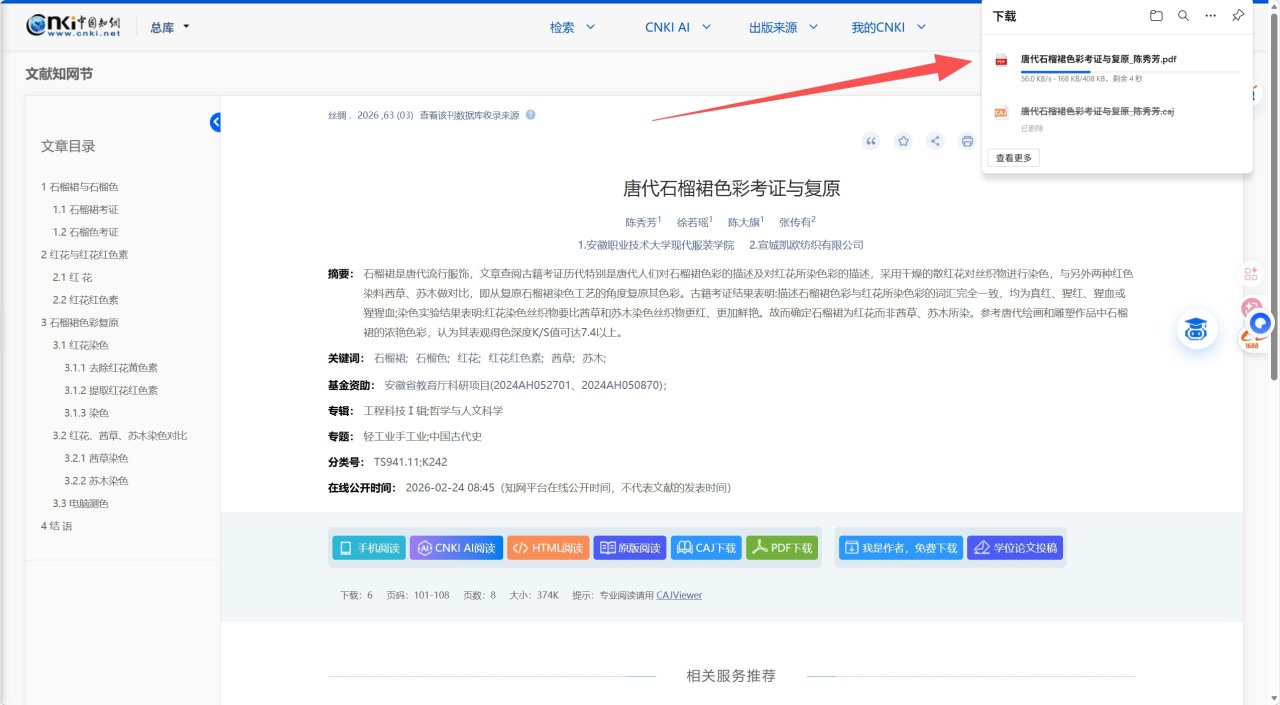
Task: Click the 手机阅读 button
Action: point(369,547)
